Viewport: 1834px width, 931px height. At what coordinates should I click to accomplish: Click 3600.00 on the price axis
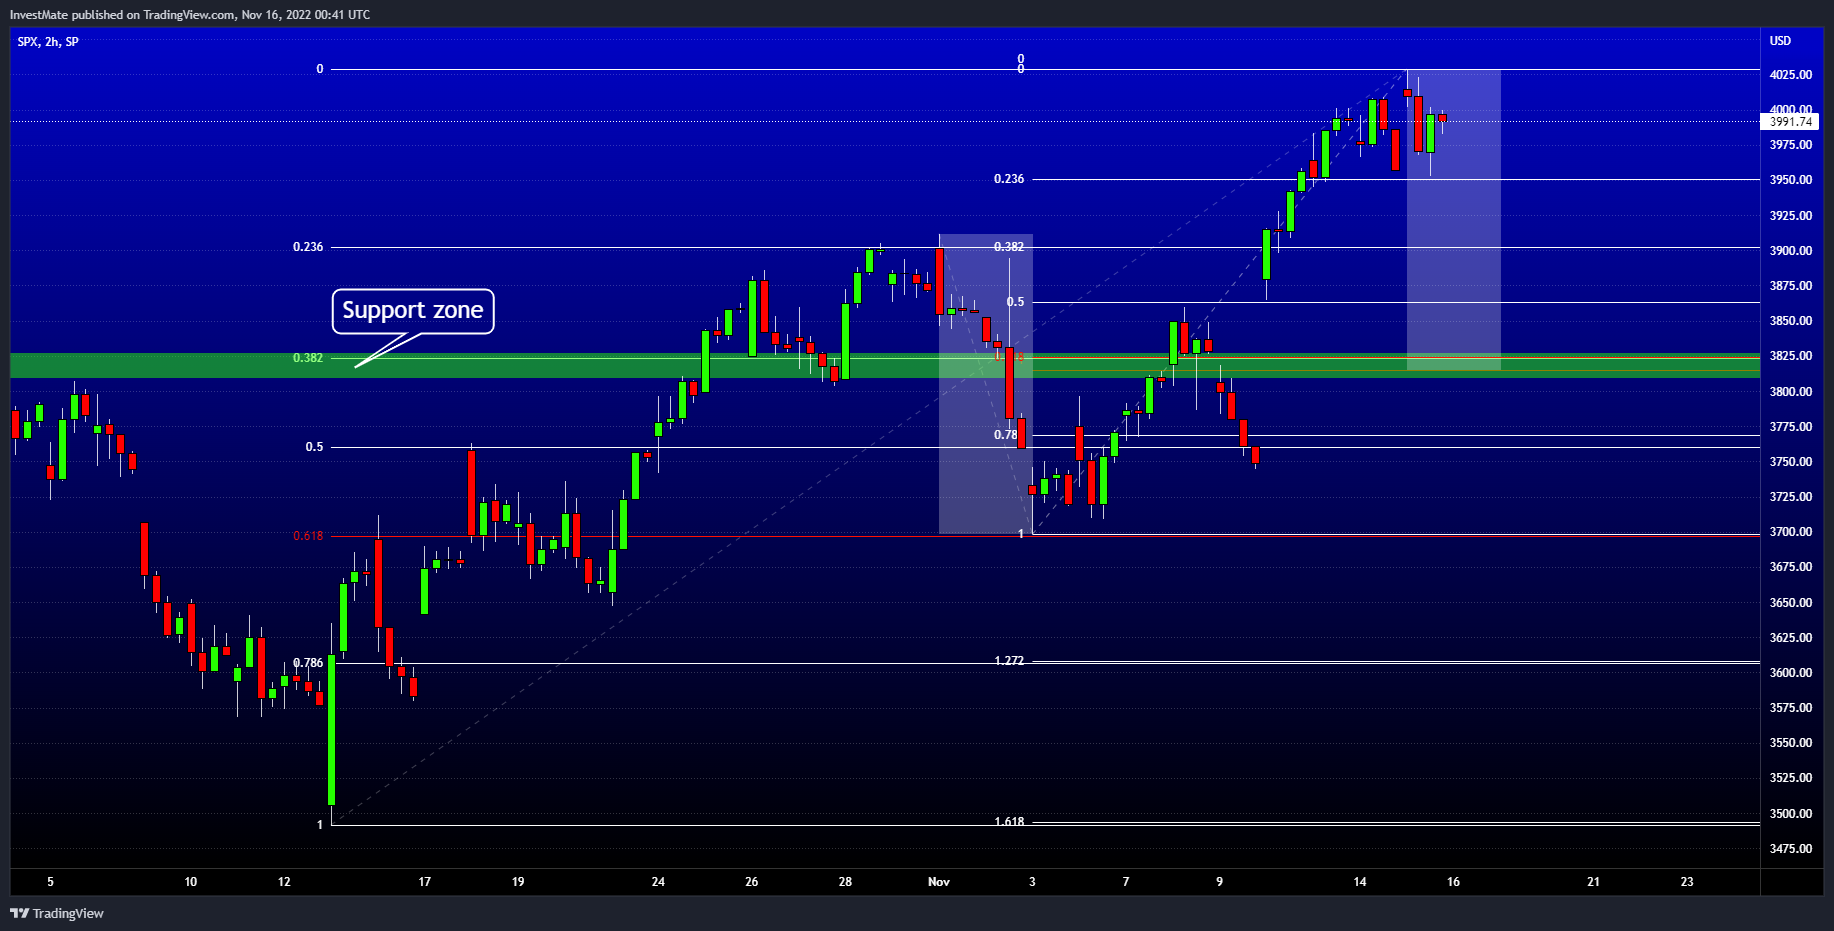pos(1790,673)
